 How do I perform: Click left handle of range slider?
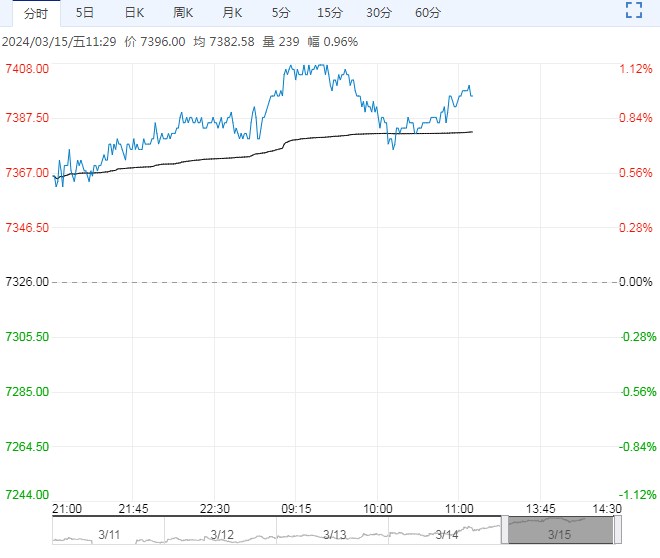click(x=505, y=530)
